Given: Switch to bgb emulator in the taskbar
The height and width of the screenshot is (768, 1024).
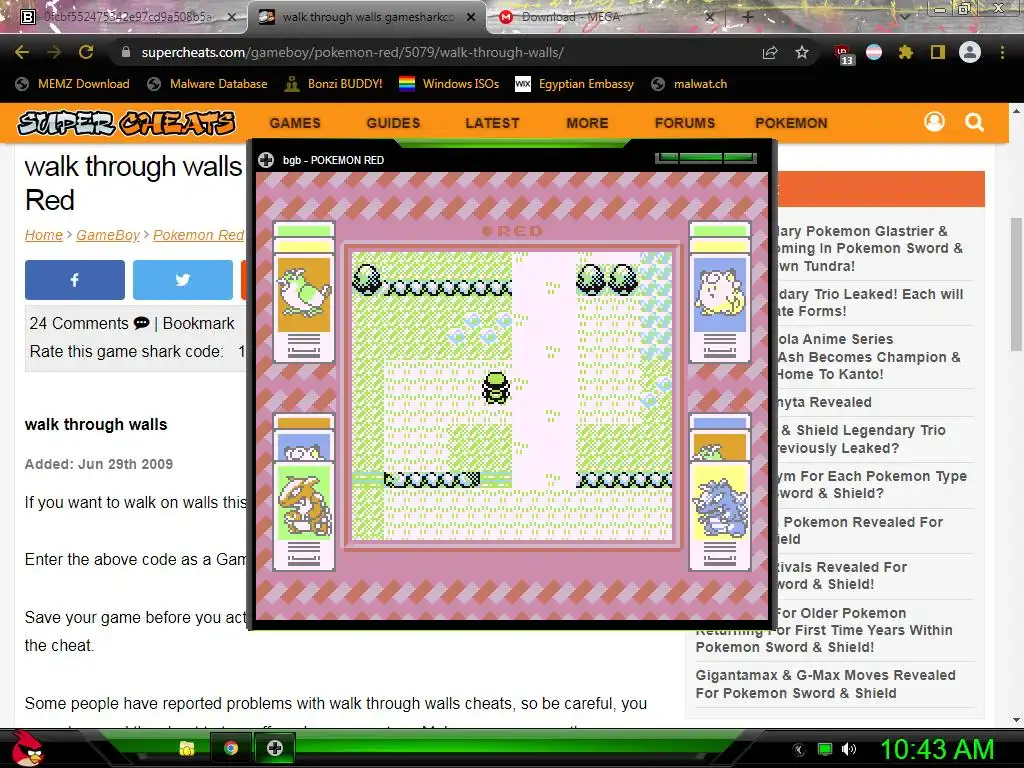Looking at the screenshot, I should (x=275, y=748).
